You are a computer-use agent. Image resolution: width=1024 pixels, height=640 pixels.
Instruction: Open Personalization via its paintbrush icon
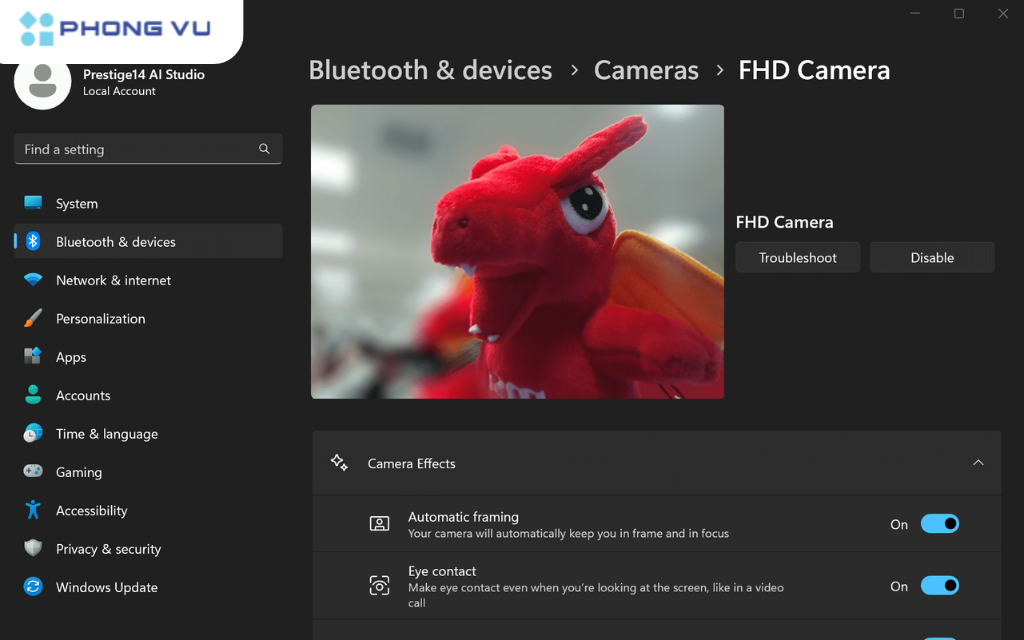tap(33, 318)
